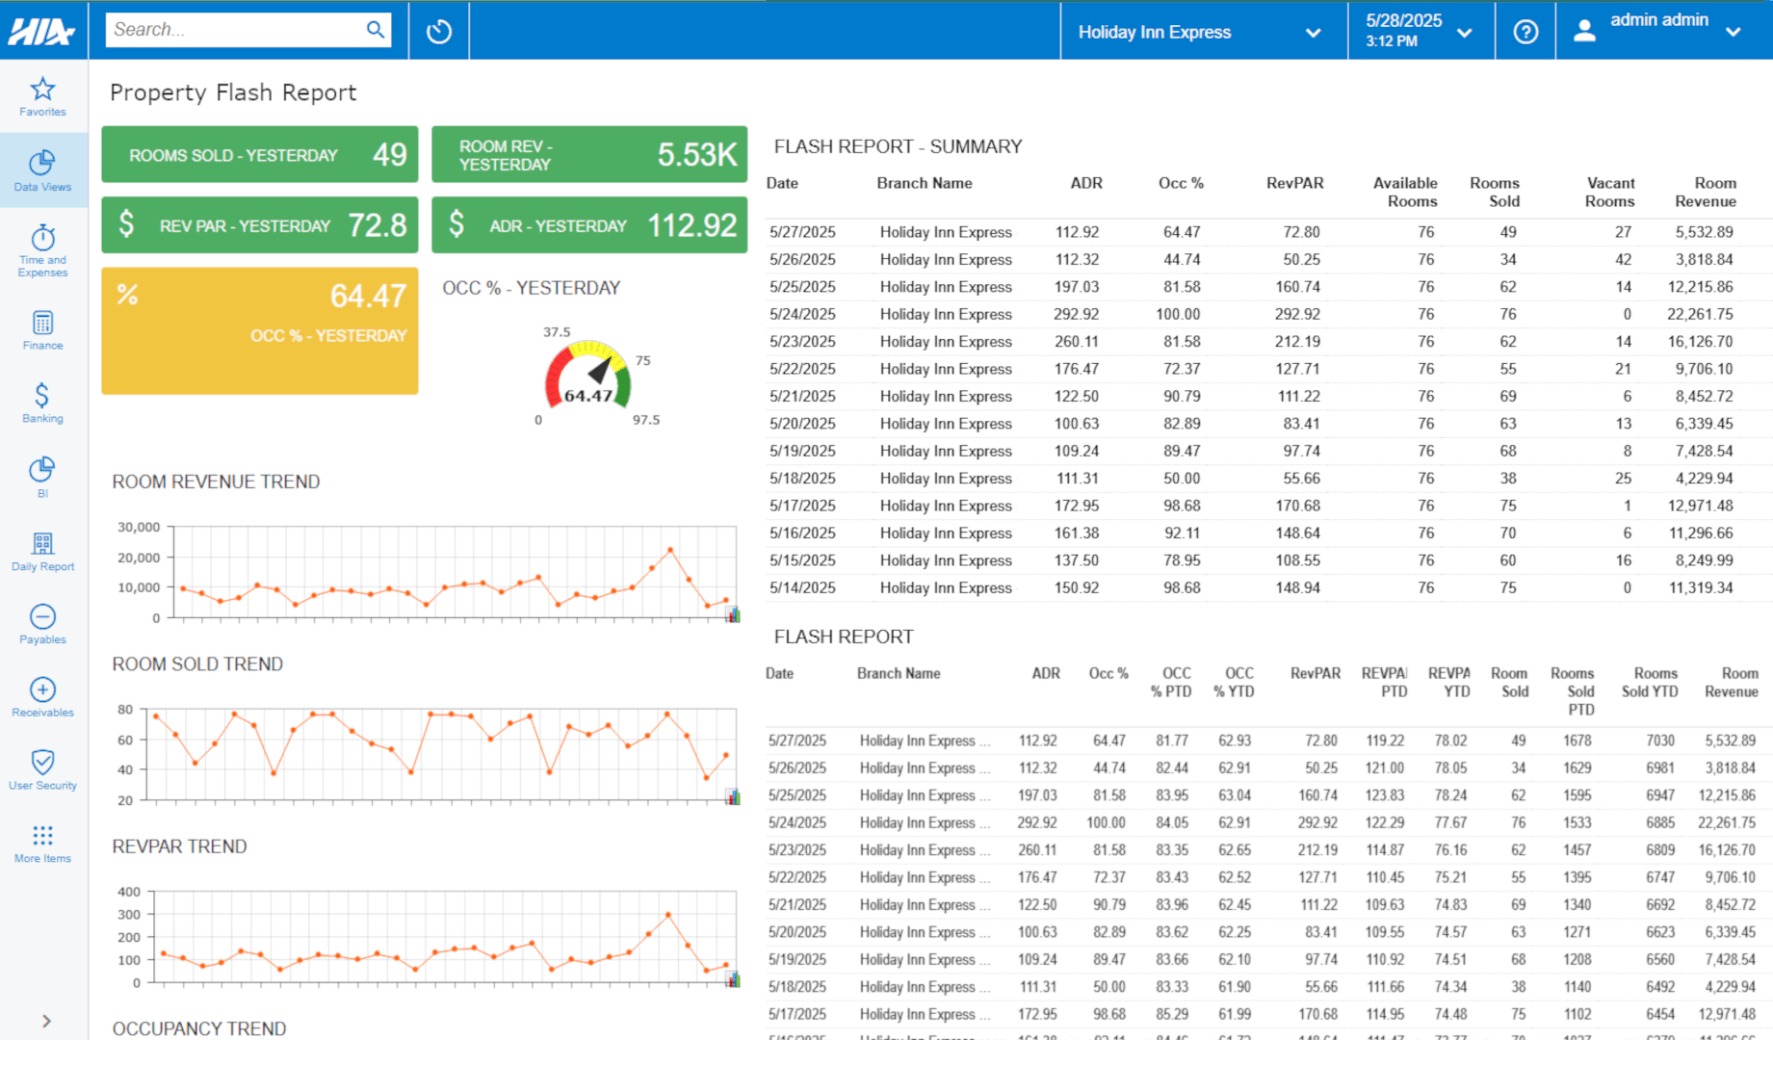Screen dimensions: 1773x1080
Task: Open the Time and Expenses workspace
Action: click(x=42, y=250)
